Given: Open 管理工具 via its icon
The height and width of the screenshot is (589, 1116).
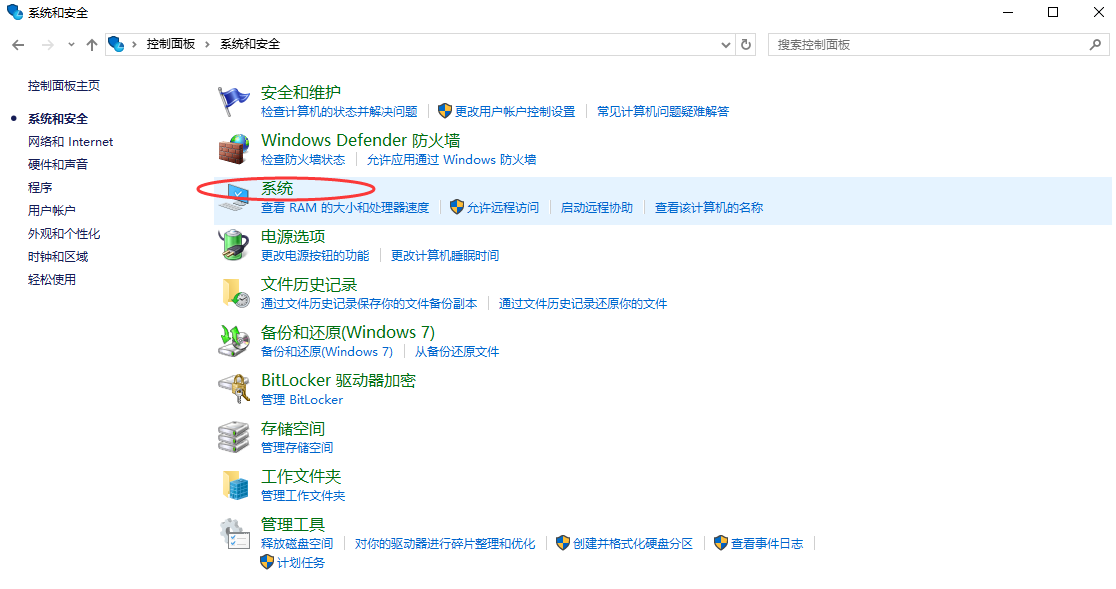Looking at the screenshot, I should click(232, 533).
